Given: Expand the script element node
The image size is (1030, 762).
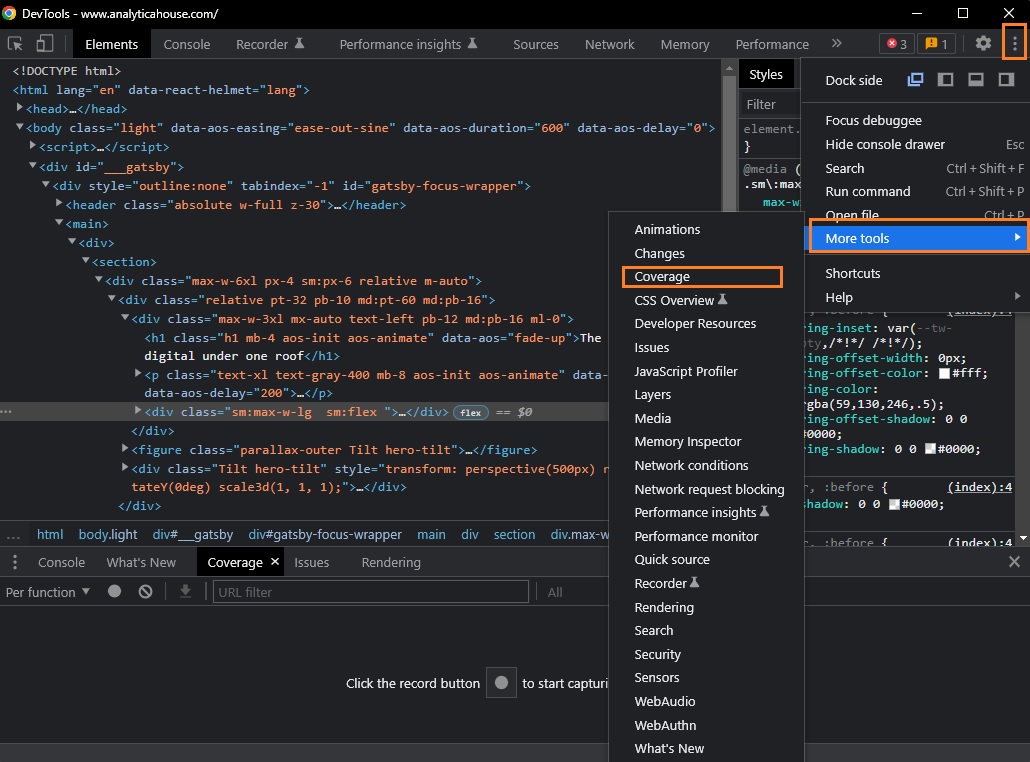Looking at the screenshot, I should pos(33,146).
